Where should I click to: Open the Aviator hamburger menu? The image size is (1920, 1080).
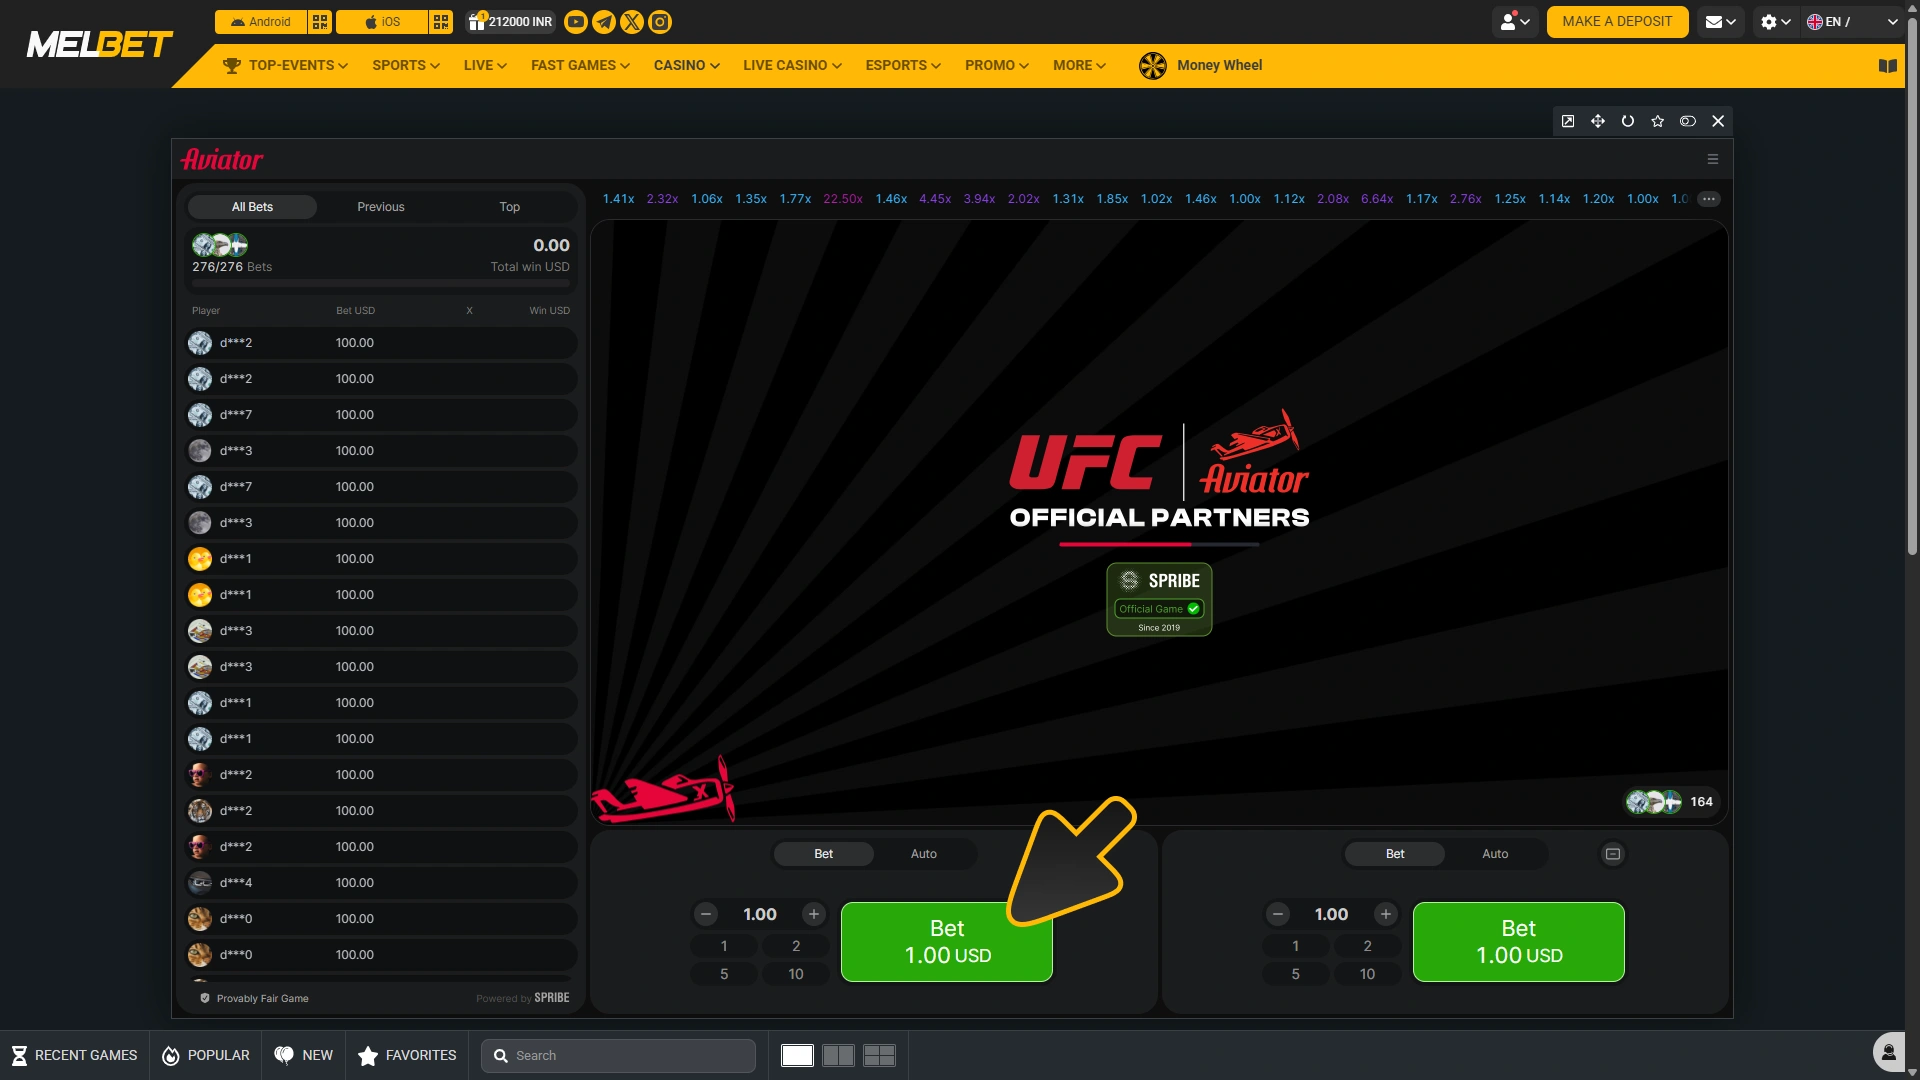(1713, 159)
